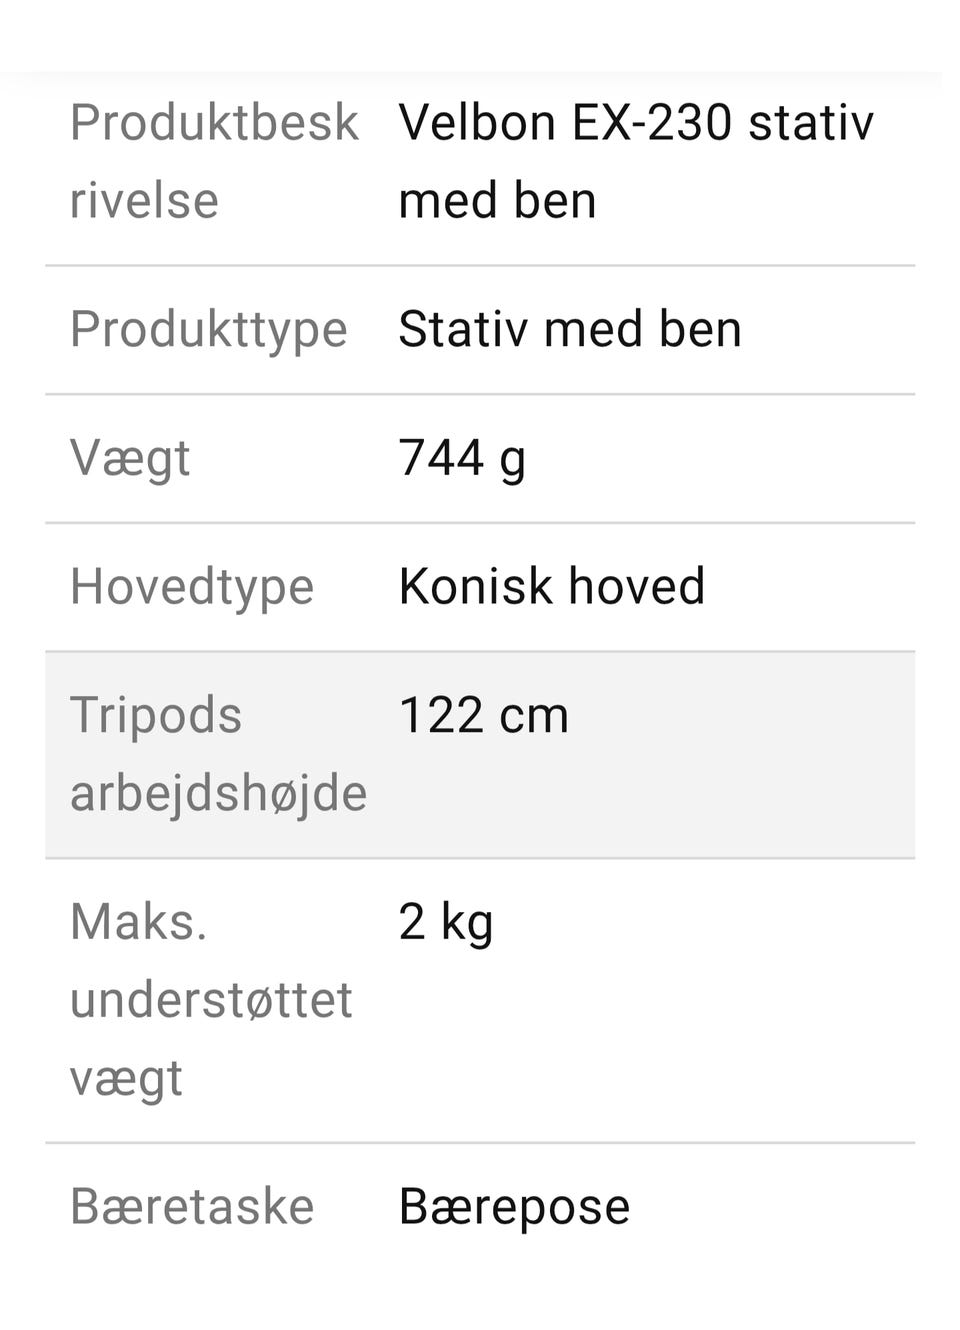Click the word understøttet
The image size is (960, 1330).
[x=211, y=1000]
